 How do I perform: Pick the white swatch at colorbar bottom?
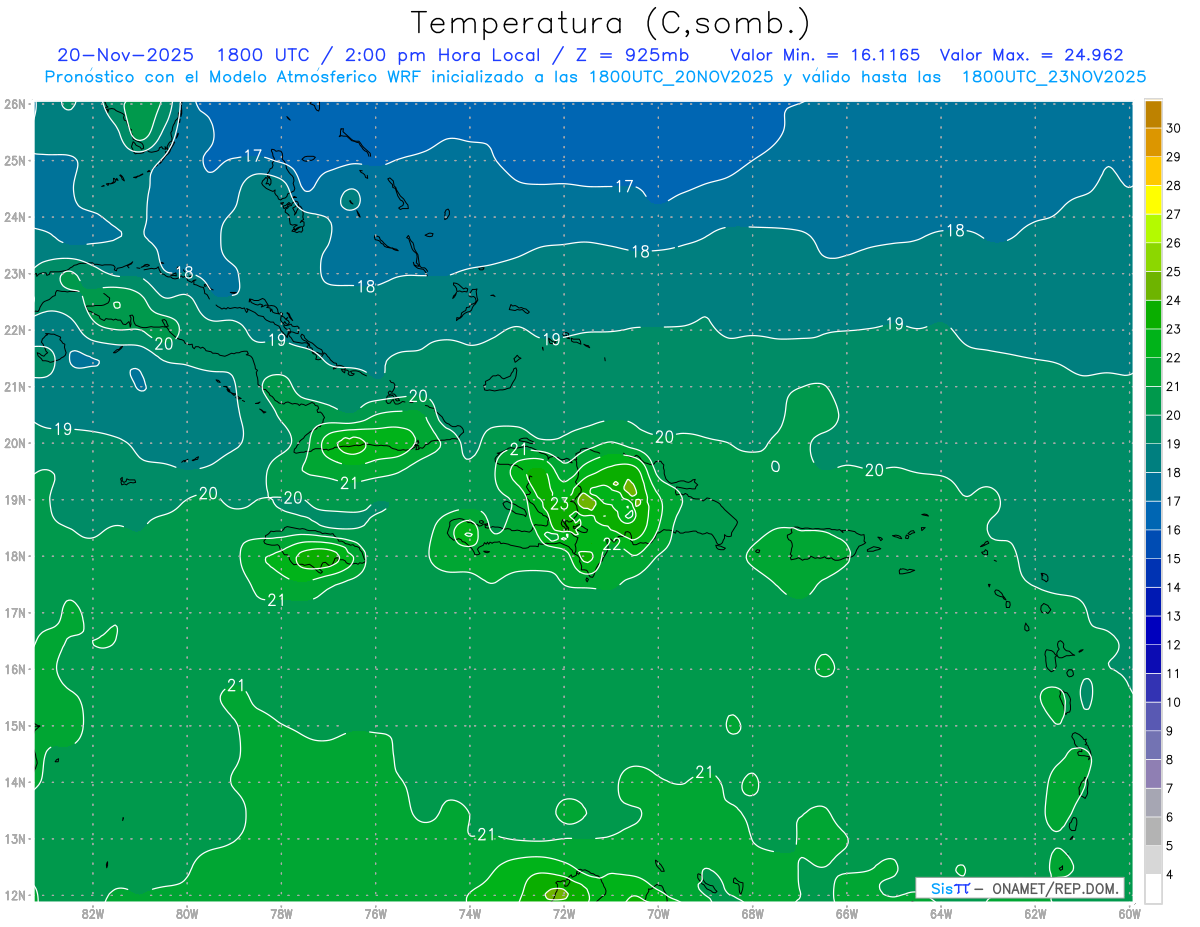pyautogui.click(x=1153, y=888)
